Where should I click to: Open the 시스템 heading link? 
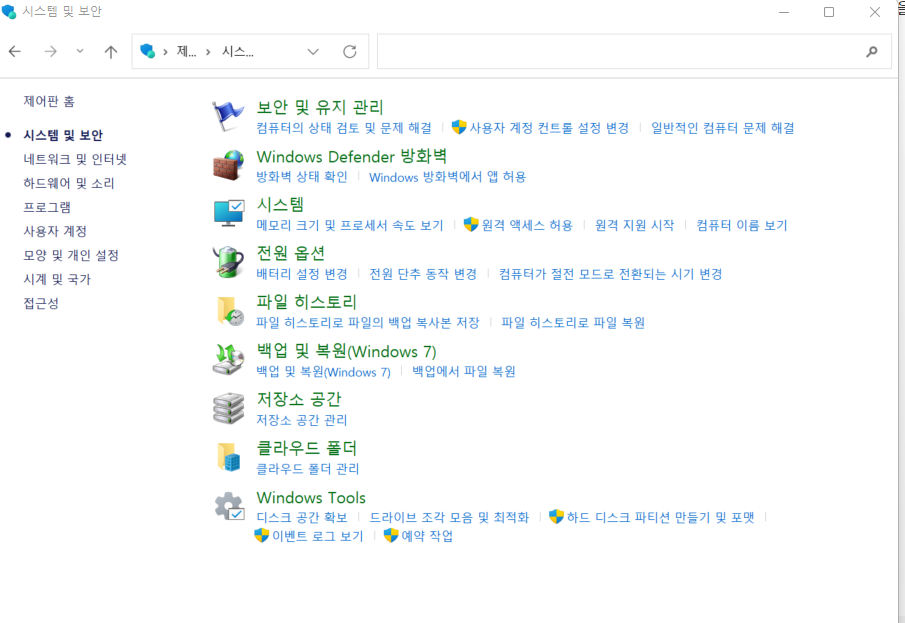coord(280,204)
